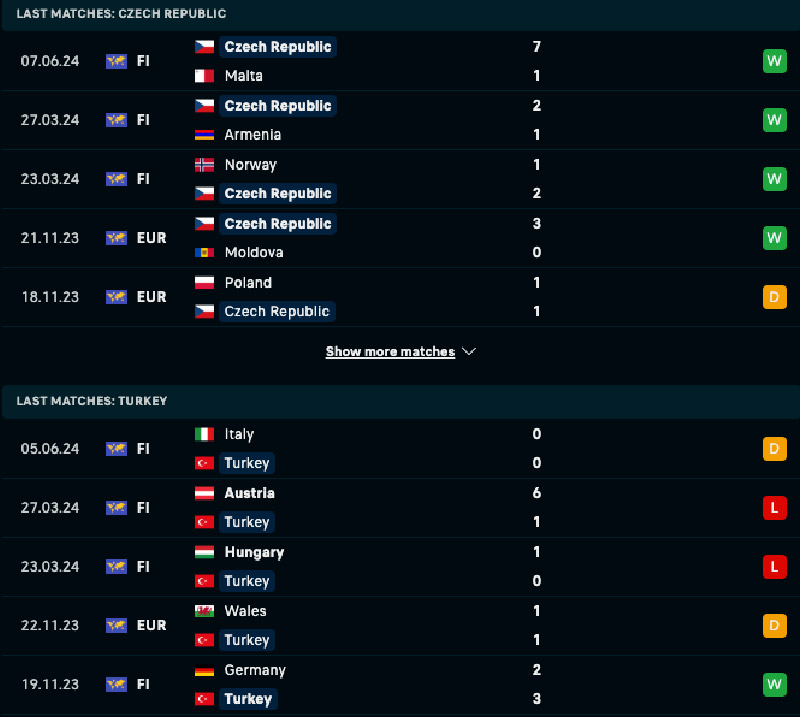The image size is (800, 717).
Task: Select the Czech Republic team in Norway match
Action: [x=277, y=194]
